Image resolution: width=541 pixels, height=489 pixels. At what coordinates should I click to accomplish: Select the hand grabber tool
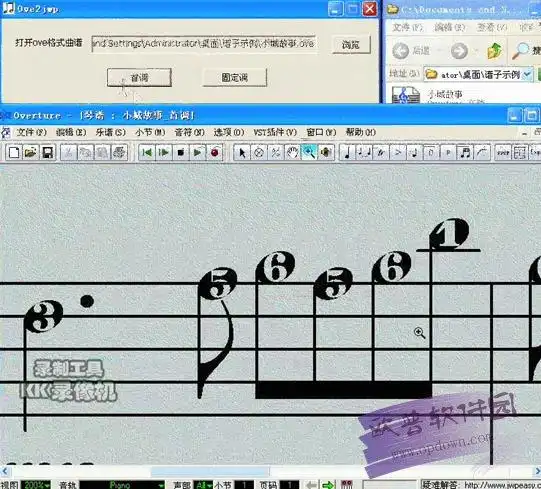point(293,153)
